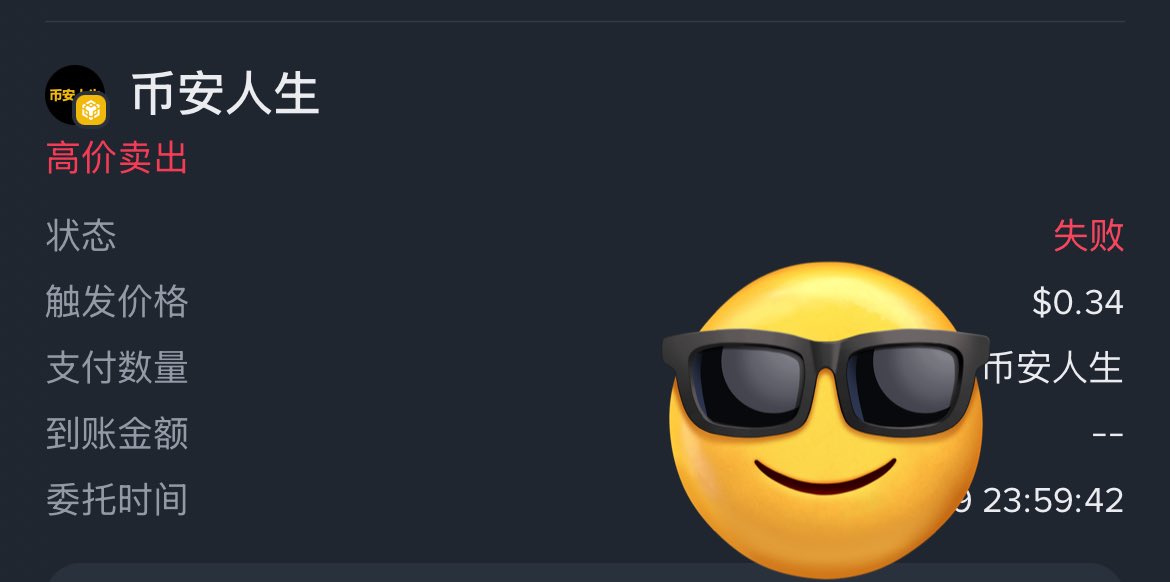This screenshot has width=1170, height=582.
Task: Tap the red 失败 status value
Action: pyautogui.click(x=1088, y=236)
